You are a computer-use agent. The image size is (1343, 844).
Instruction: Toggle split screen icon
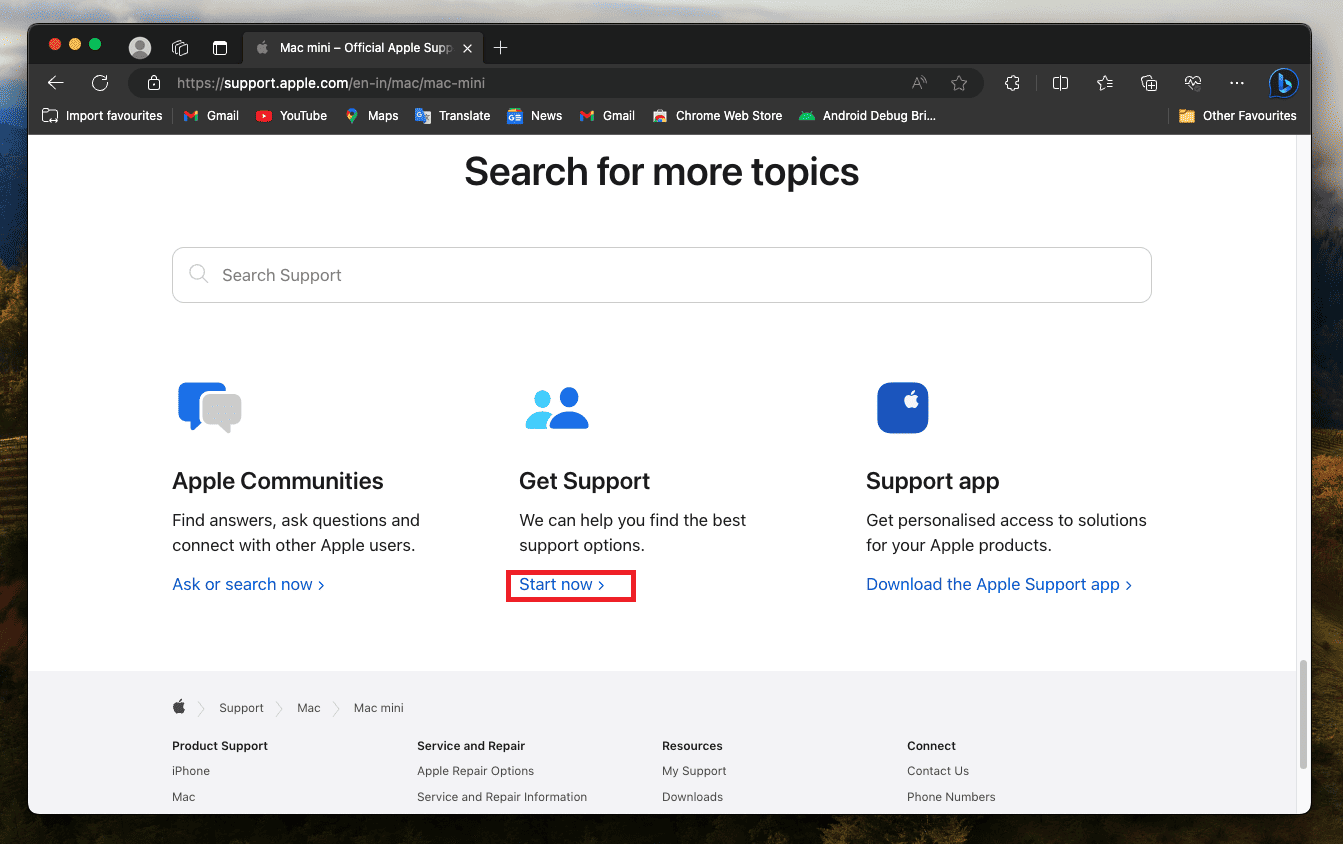point(1061,83)
